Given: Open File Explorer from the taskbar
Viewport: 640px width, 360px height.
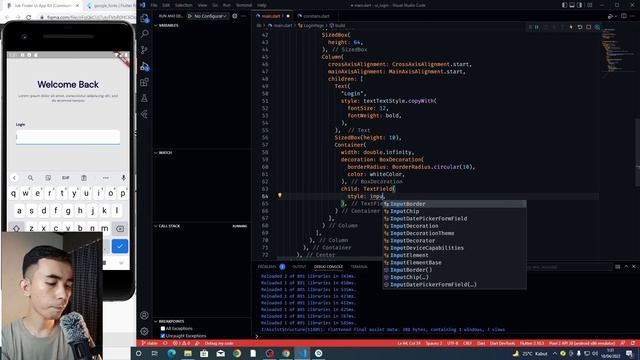Looking at the screenshot, I should point(188,353).
